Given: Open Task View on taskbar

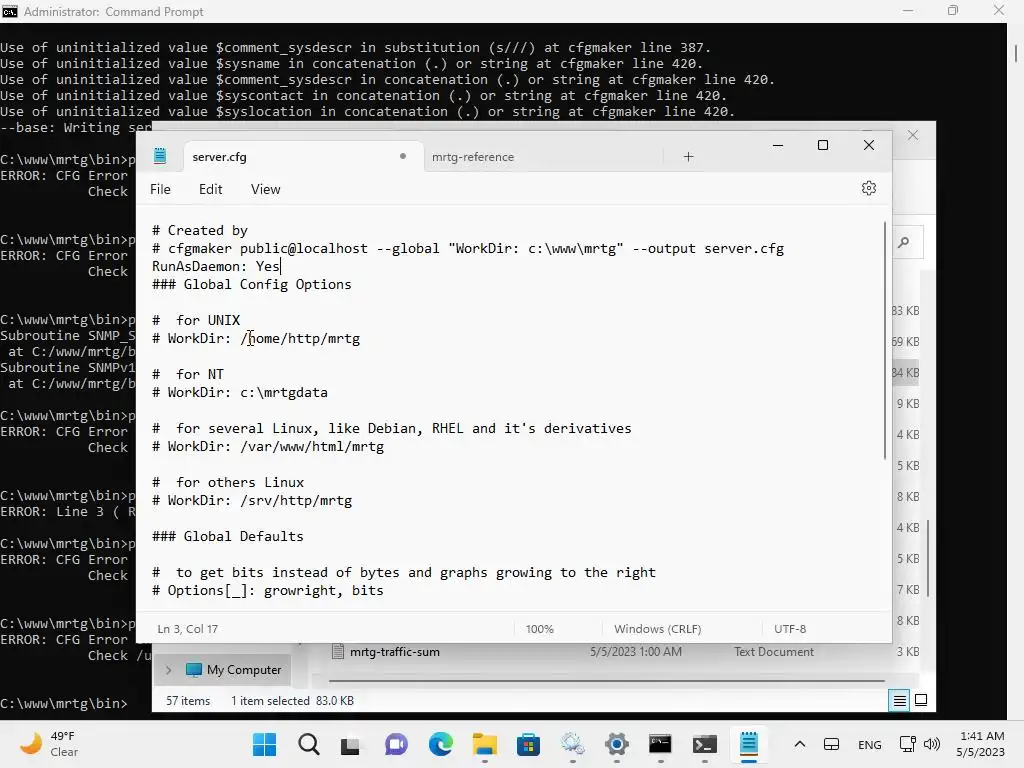Looking at the screenshot, I should point(350,744).
